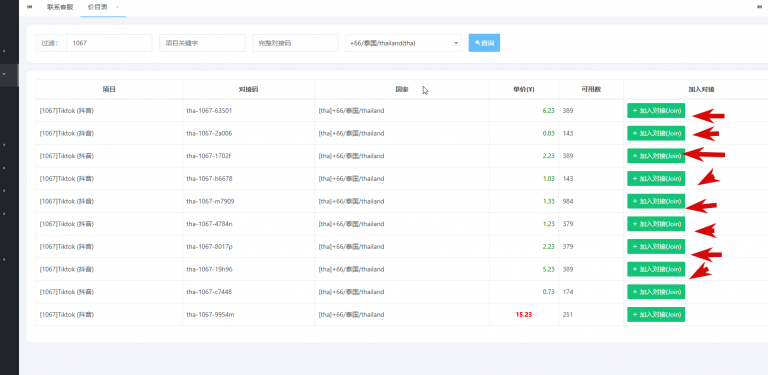Join row tha-1067-c7448 via 加入对接(Join)
This screenshot has width=768, height=375.
click(x=656, y=292)
